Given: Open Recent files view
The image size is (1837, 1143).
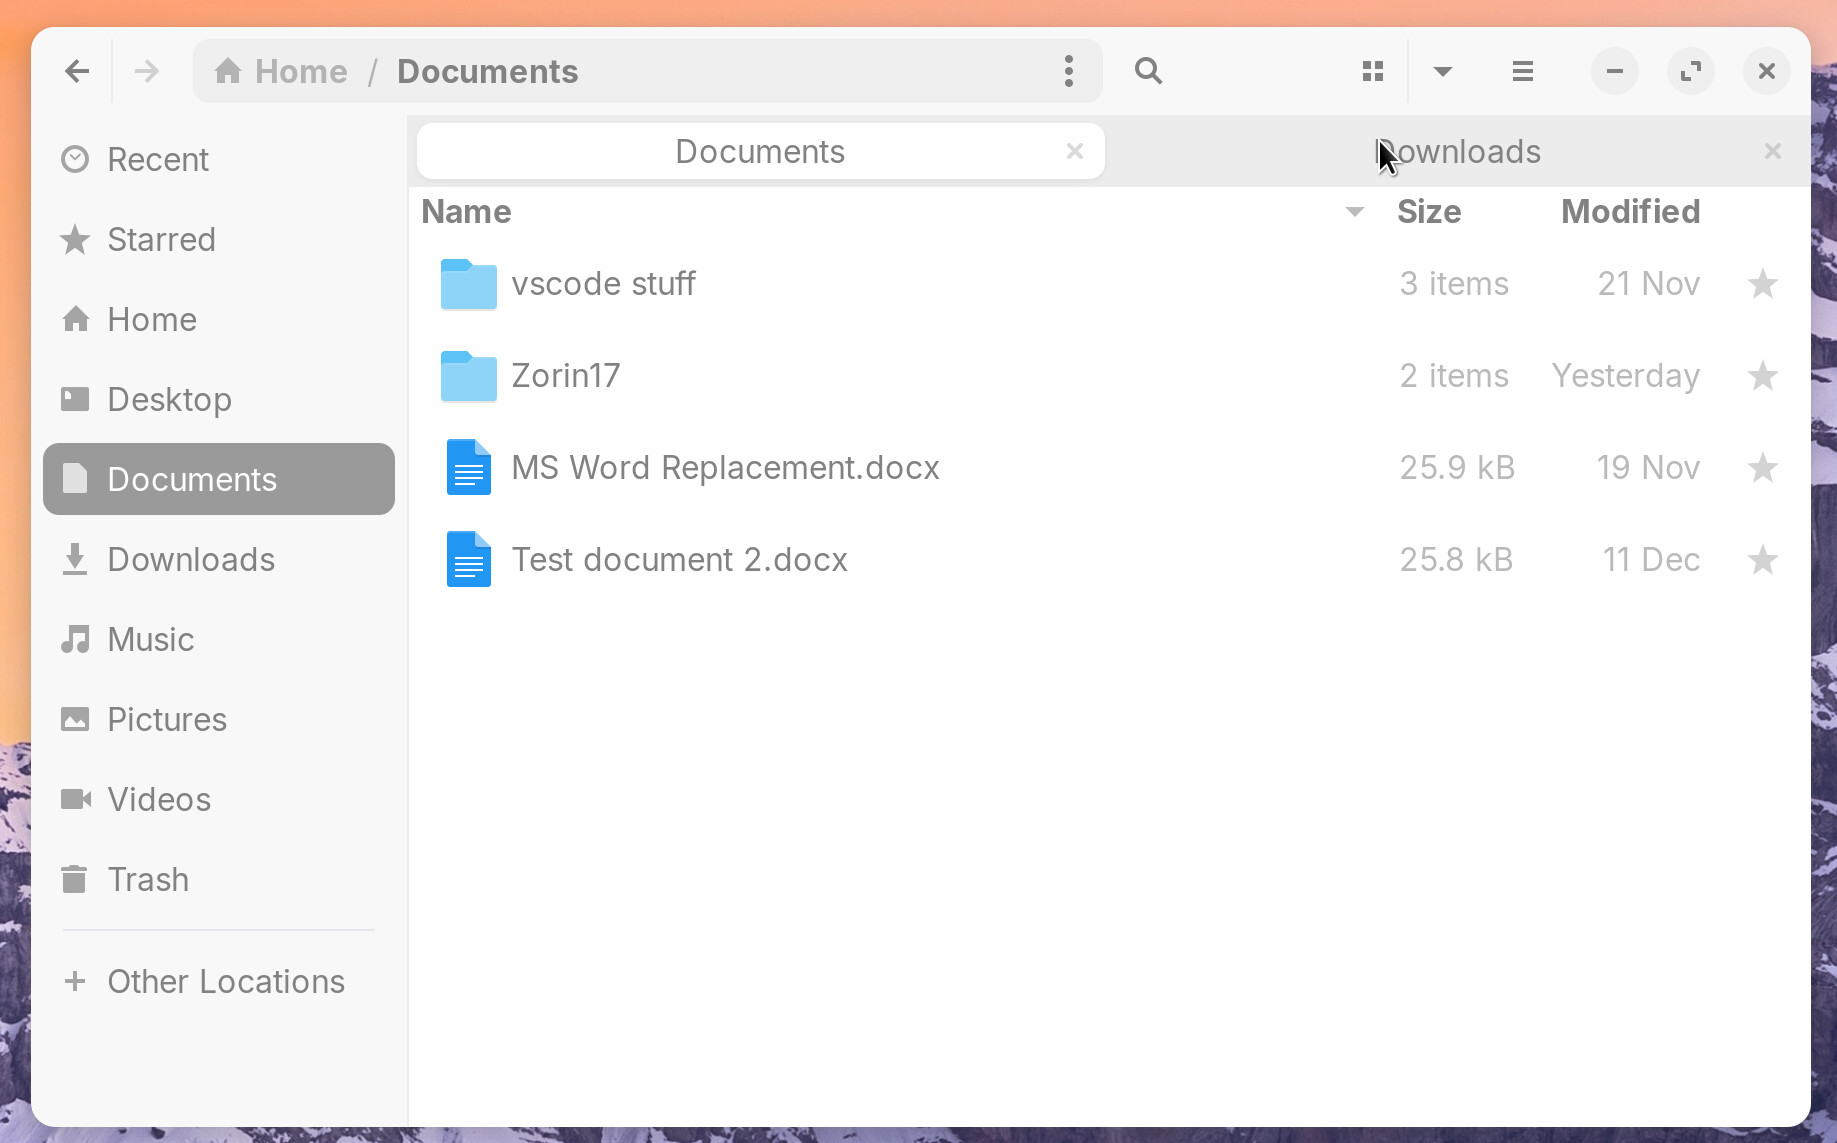Looking at the screenshot, I should [158, 159].
